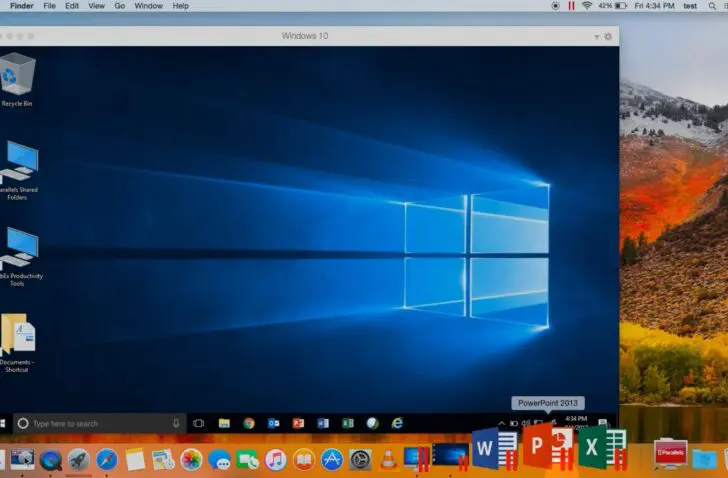Open Word 2013 in the Mac Dock

[495, 448]
